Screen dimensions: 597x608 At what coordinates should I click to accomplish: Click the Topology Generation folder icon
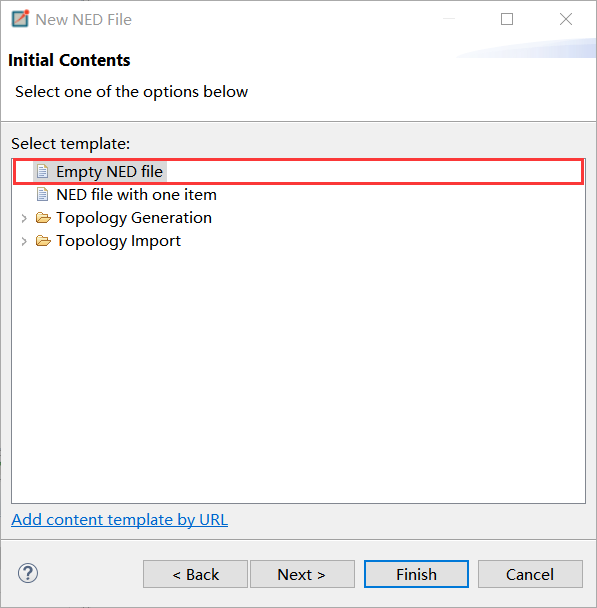click(43, 218)
